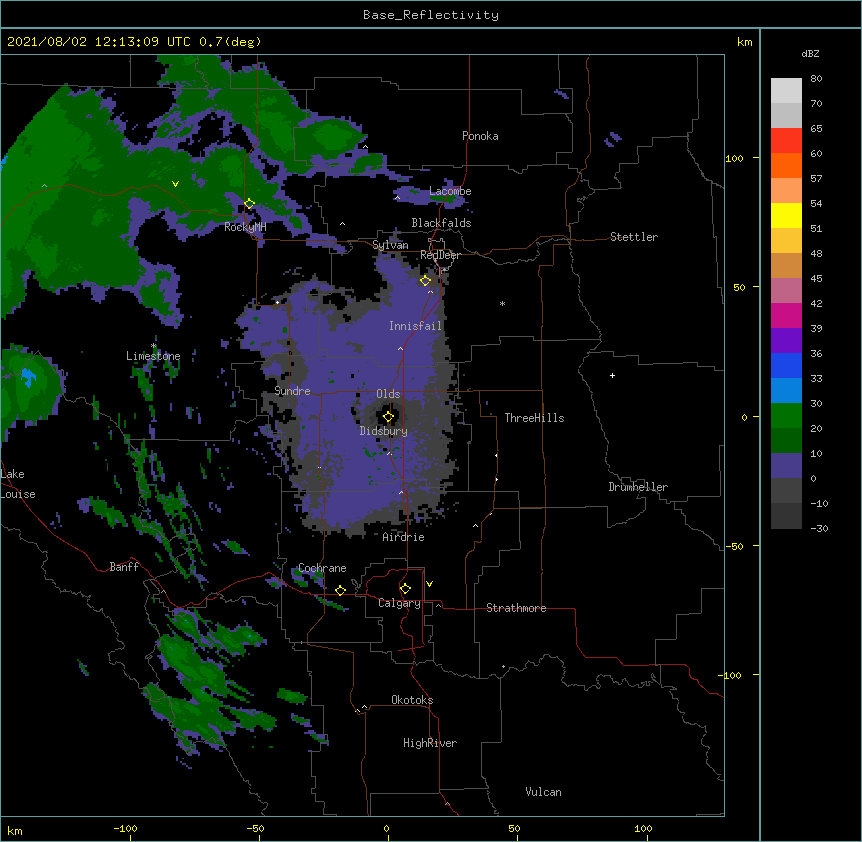Click the -50 tick on the right axis
Screen dimensions: 862x842
point(734,546)
